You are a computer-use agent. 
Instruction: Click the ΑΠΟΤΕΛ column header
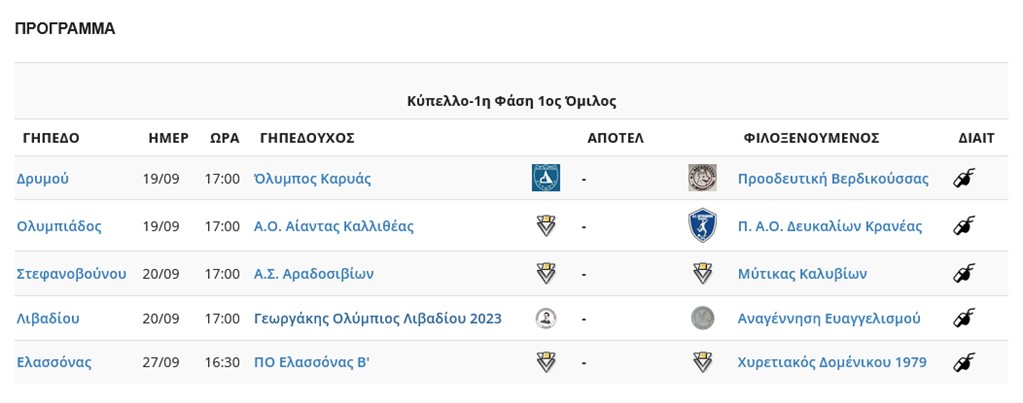pos(615,138)
